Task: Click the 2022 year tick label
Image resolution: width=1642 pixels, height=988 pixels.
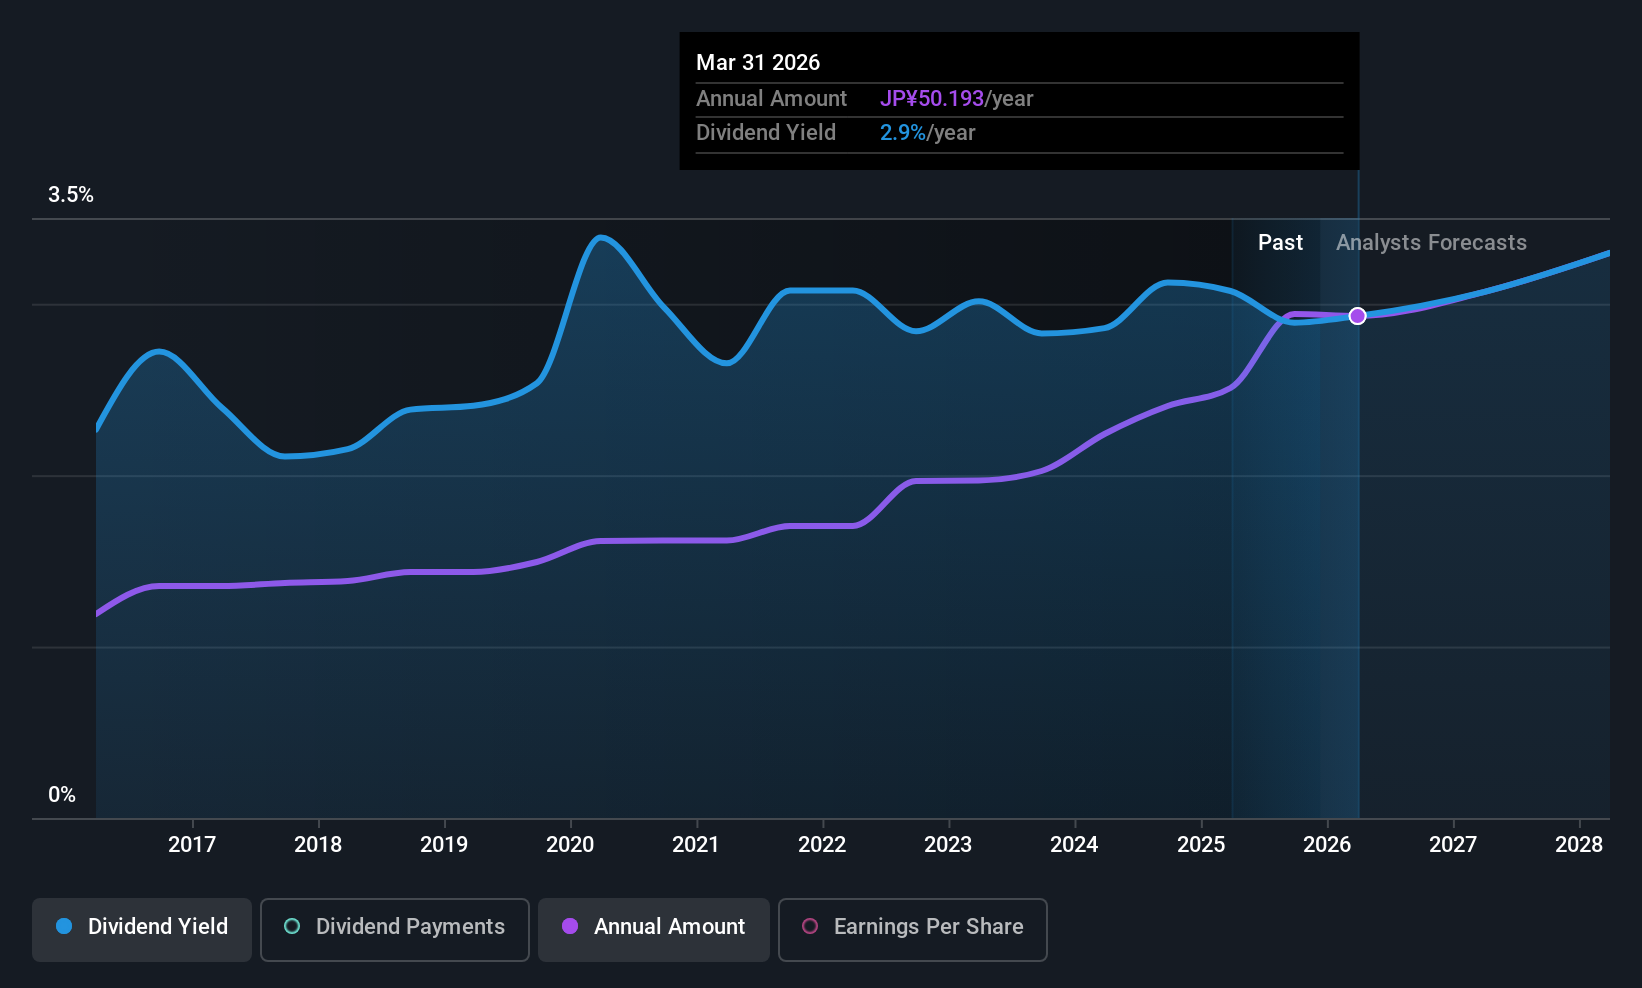Action: click(822, 845)
